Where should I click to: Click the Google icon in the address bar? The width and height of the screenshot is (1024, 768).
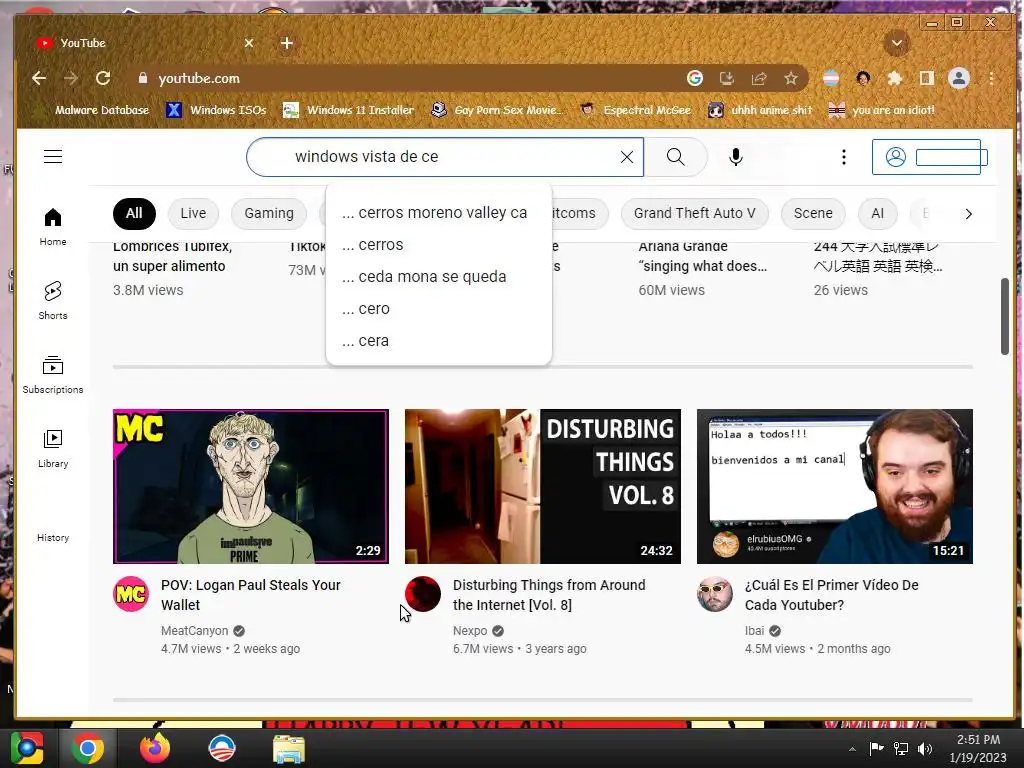pos(695,78)
